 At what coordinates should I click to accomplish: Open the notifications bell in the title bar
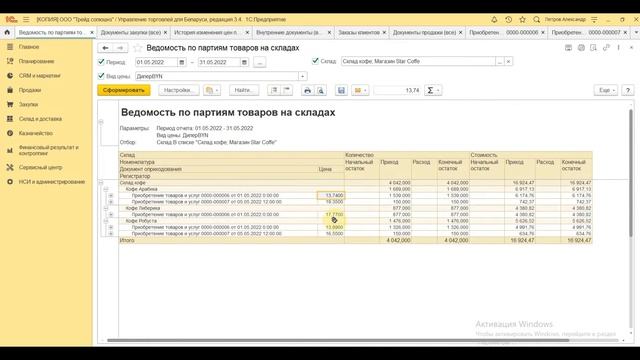[494, 19]
